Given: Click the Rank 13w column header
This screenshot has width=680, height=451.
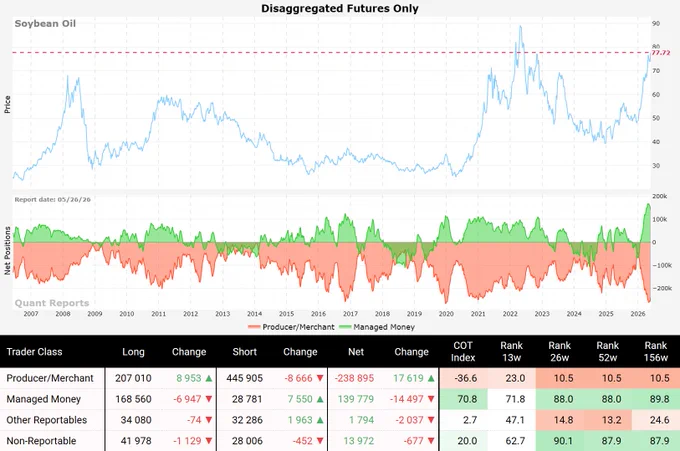Looking at the screenshot, I should tap(511, 352).
